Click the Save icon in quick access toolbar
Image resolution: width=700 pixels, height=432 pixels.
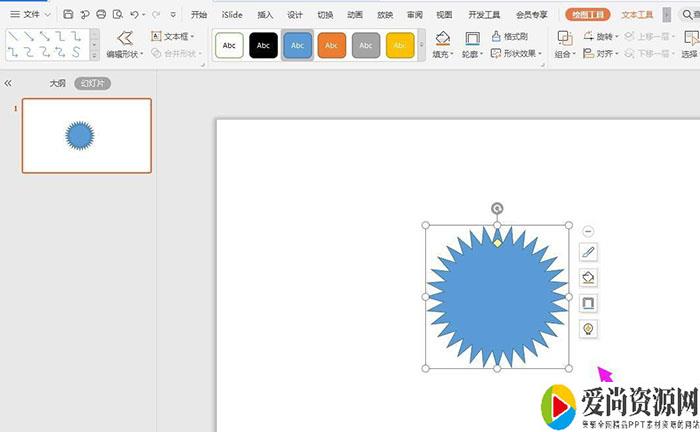tap(67, 15)
